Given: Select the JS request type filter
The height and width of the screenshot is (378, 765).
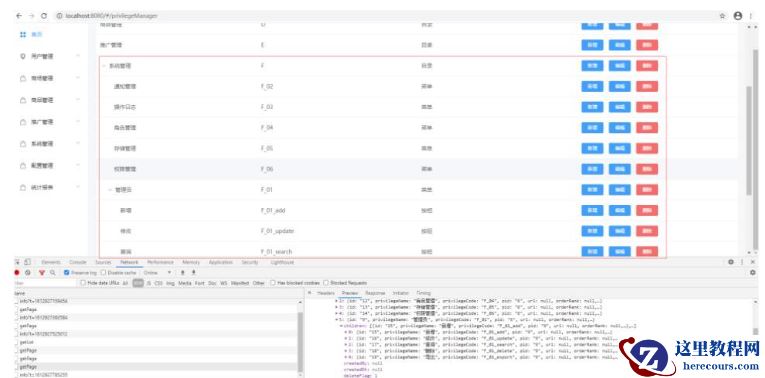Looking at the screenshot, I should [x=149, y=283].
